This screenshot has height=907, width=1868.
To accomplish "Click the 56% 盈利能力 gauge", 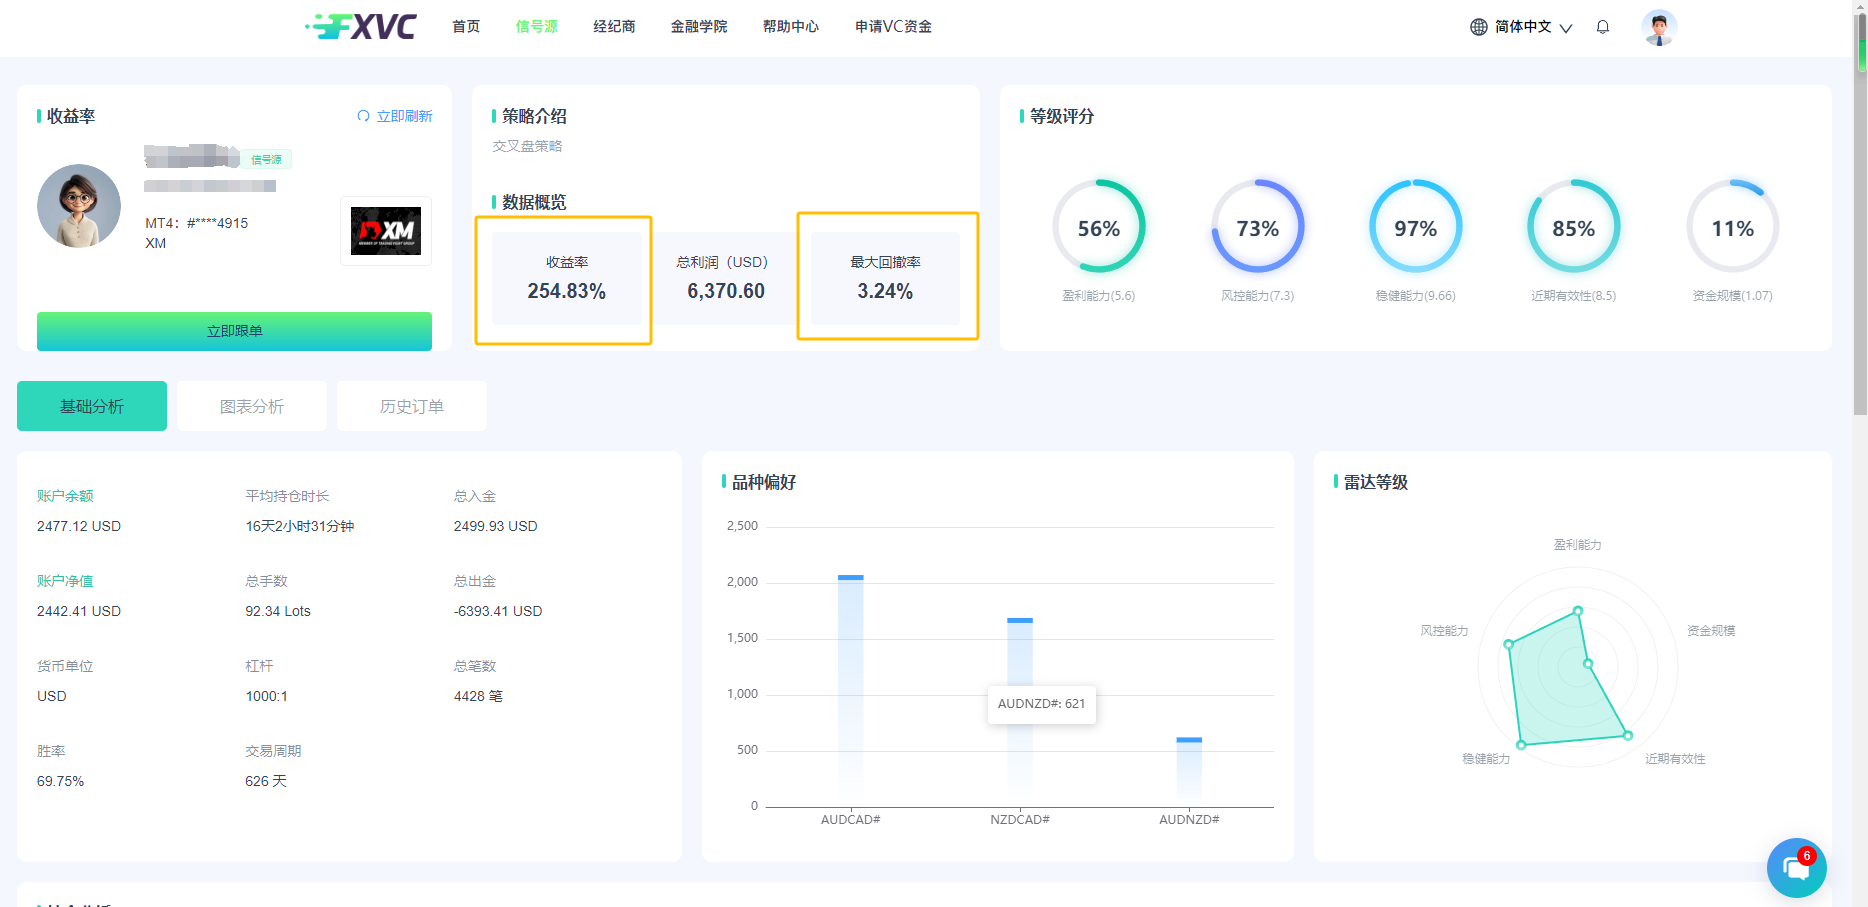I will [1099, 227].
